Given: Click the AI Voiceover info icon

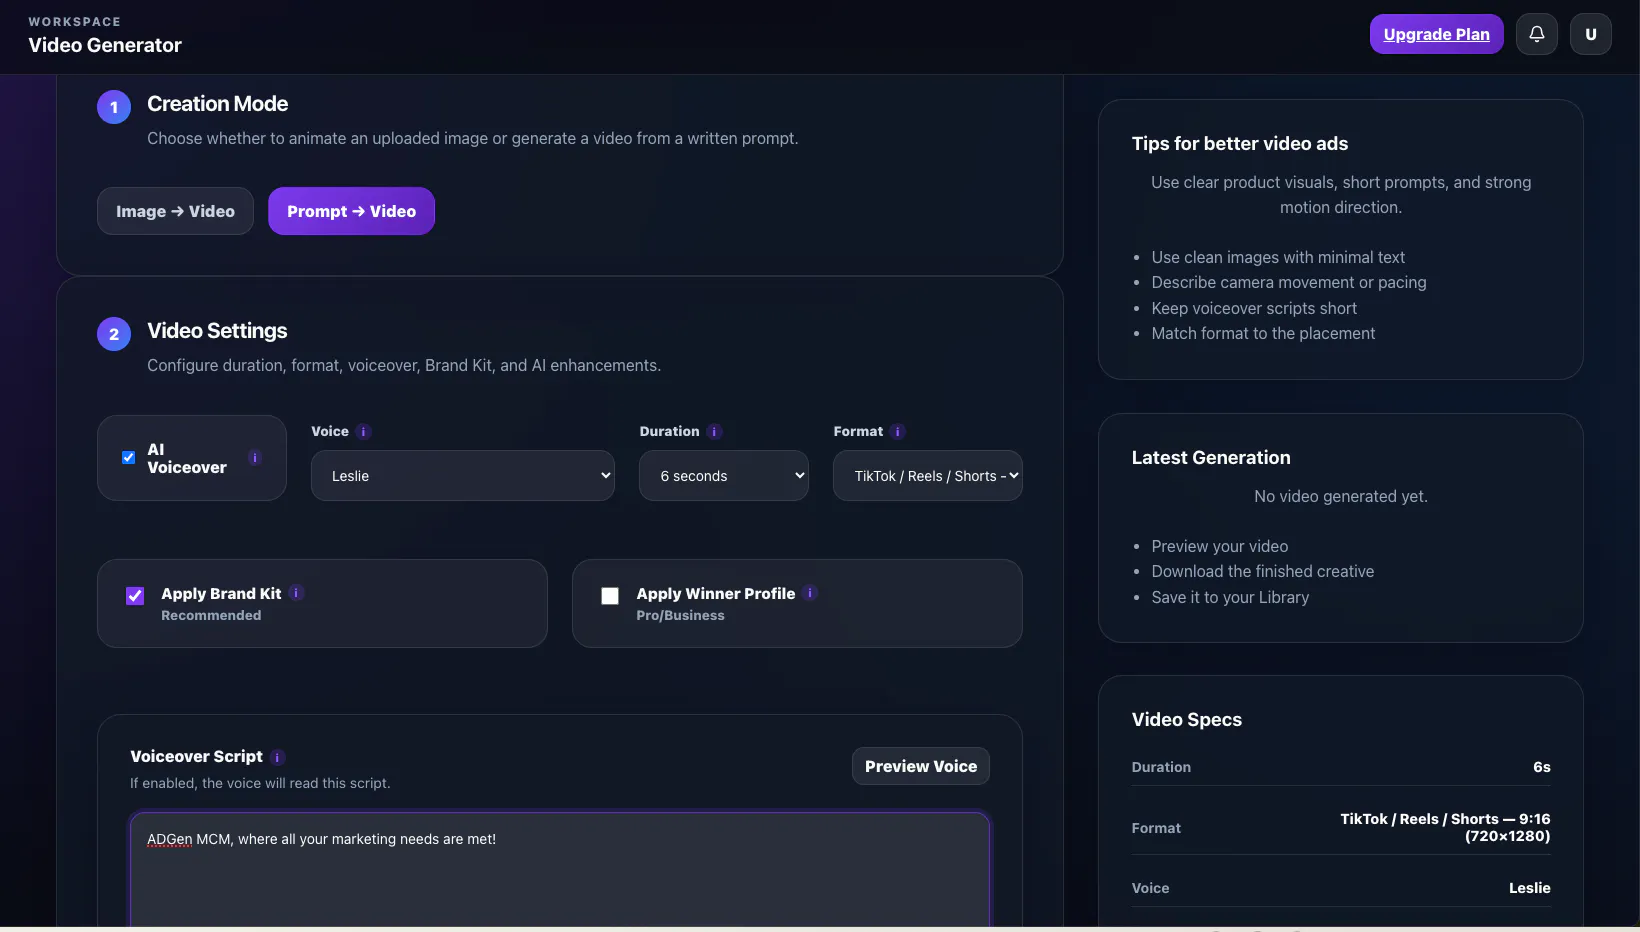Looking at the screenshot, I should (x=255, y=458).
